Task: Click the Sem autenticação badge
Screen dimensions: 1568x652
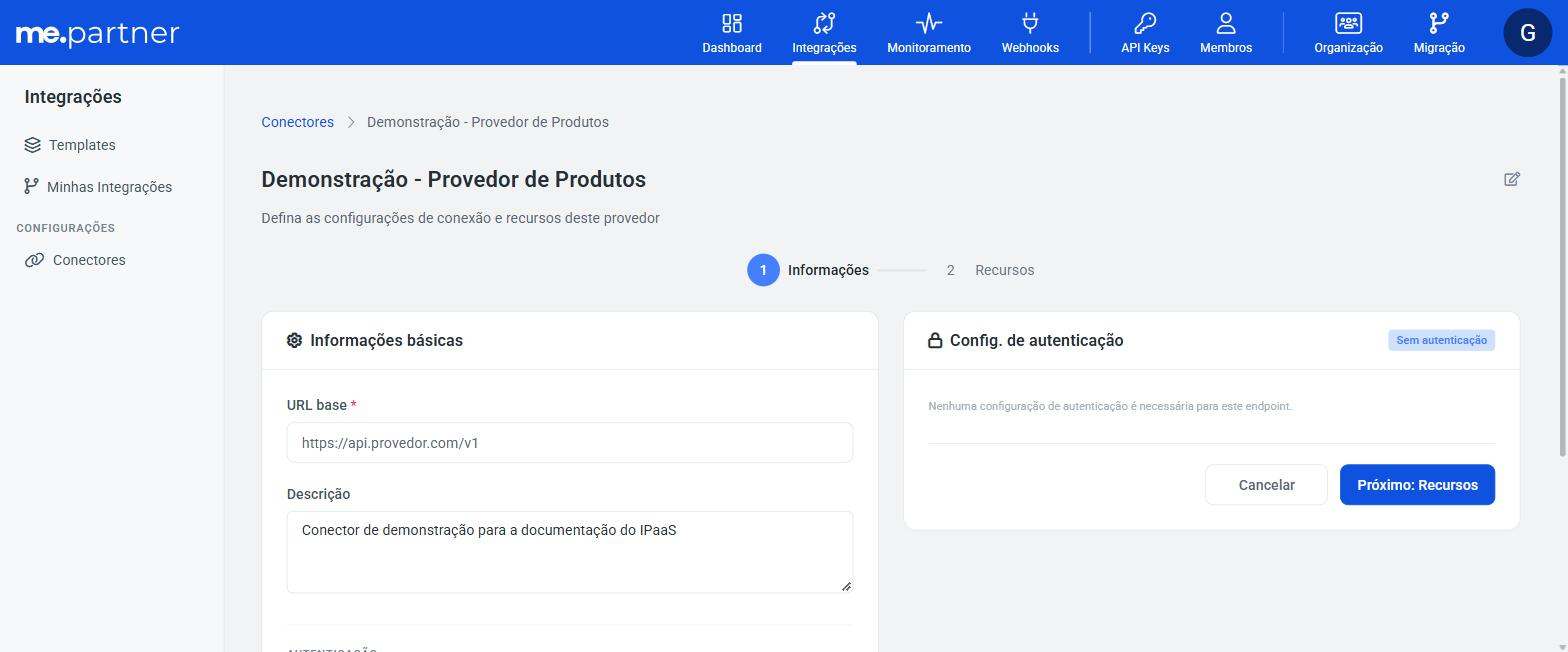Action: (x=1441, y=340)
